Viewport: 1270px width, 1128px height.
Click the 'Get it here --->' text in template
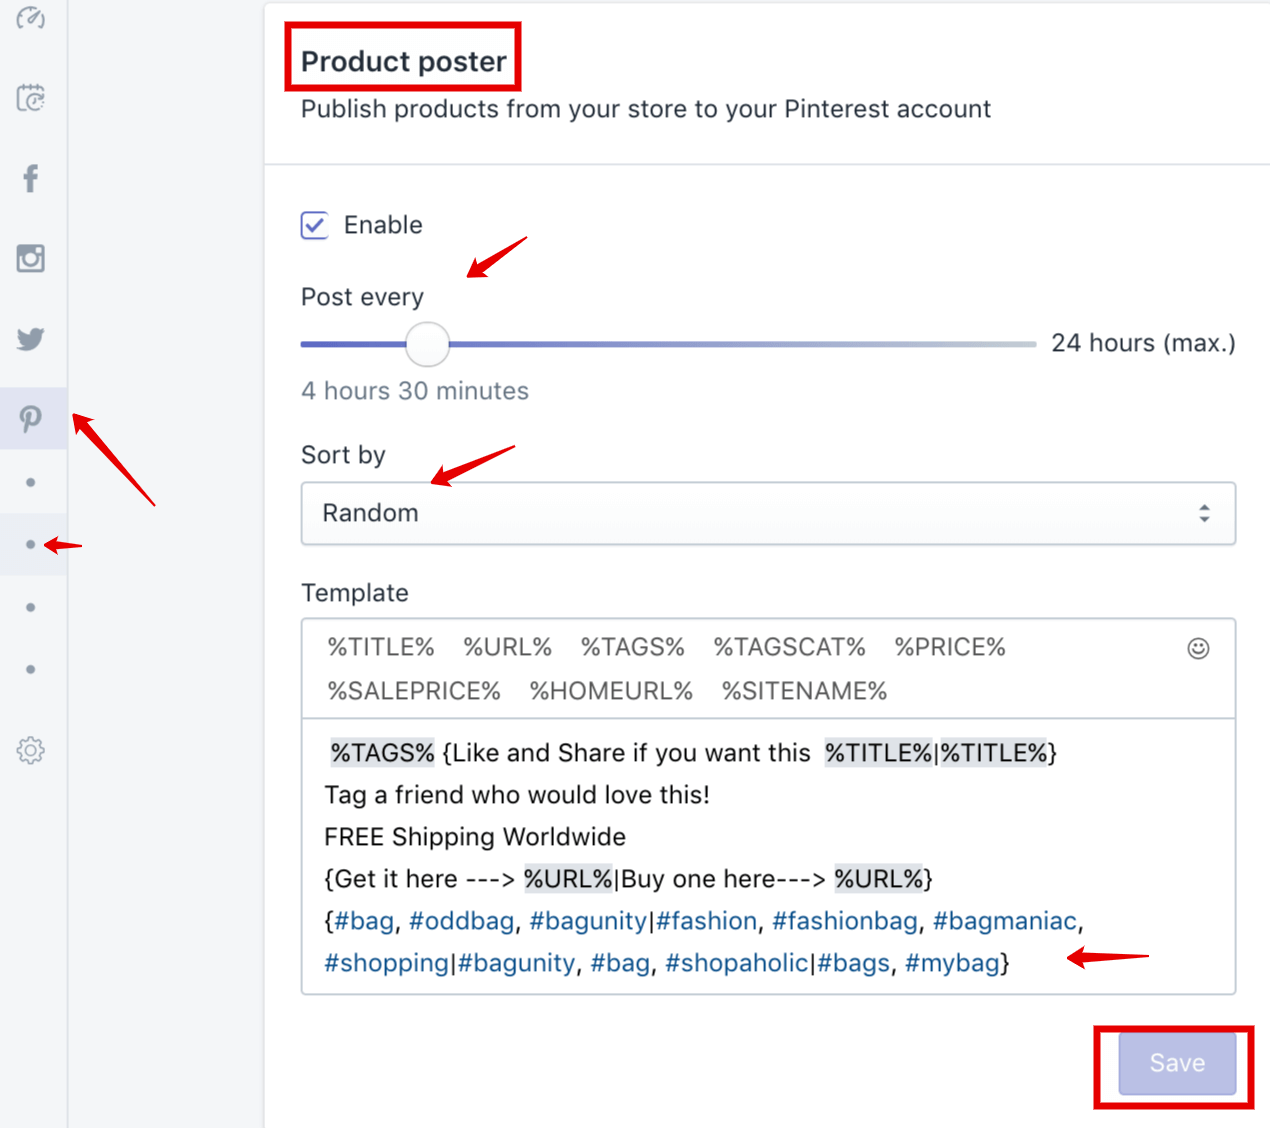tap(425, 879)
